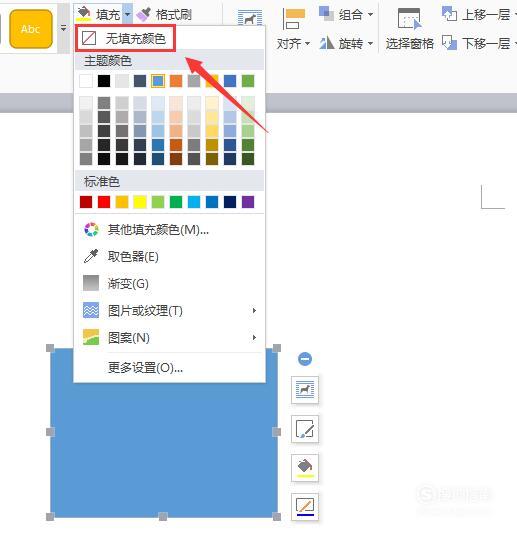Open More Settings option
517x541 pixels.
(169, 368)
